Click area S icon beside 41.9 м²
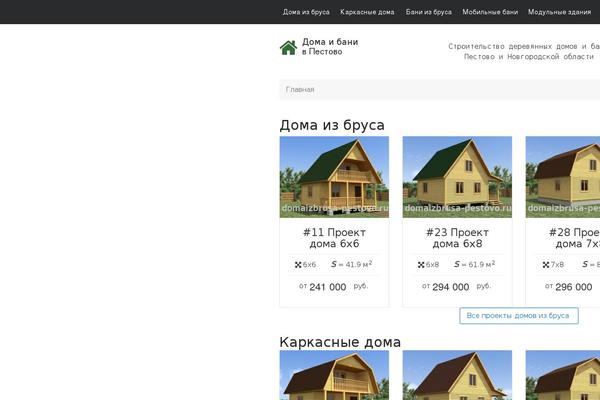The width and height of the screenshot is (600, 400). tap(334, 264)
